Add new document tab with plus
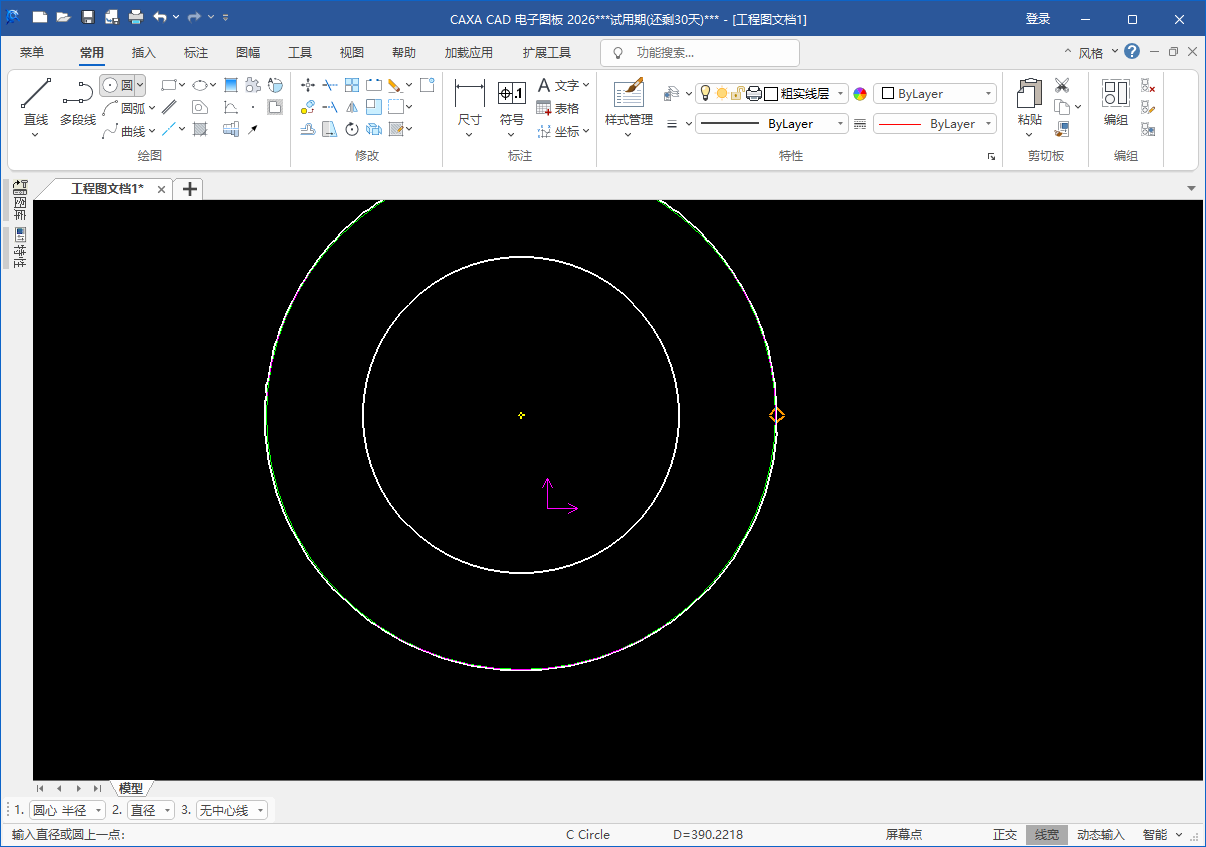Image resolution: width=1206 pixels, height=847 pixels. 189,189
